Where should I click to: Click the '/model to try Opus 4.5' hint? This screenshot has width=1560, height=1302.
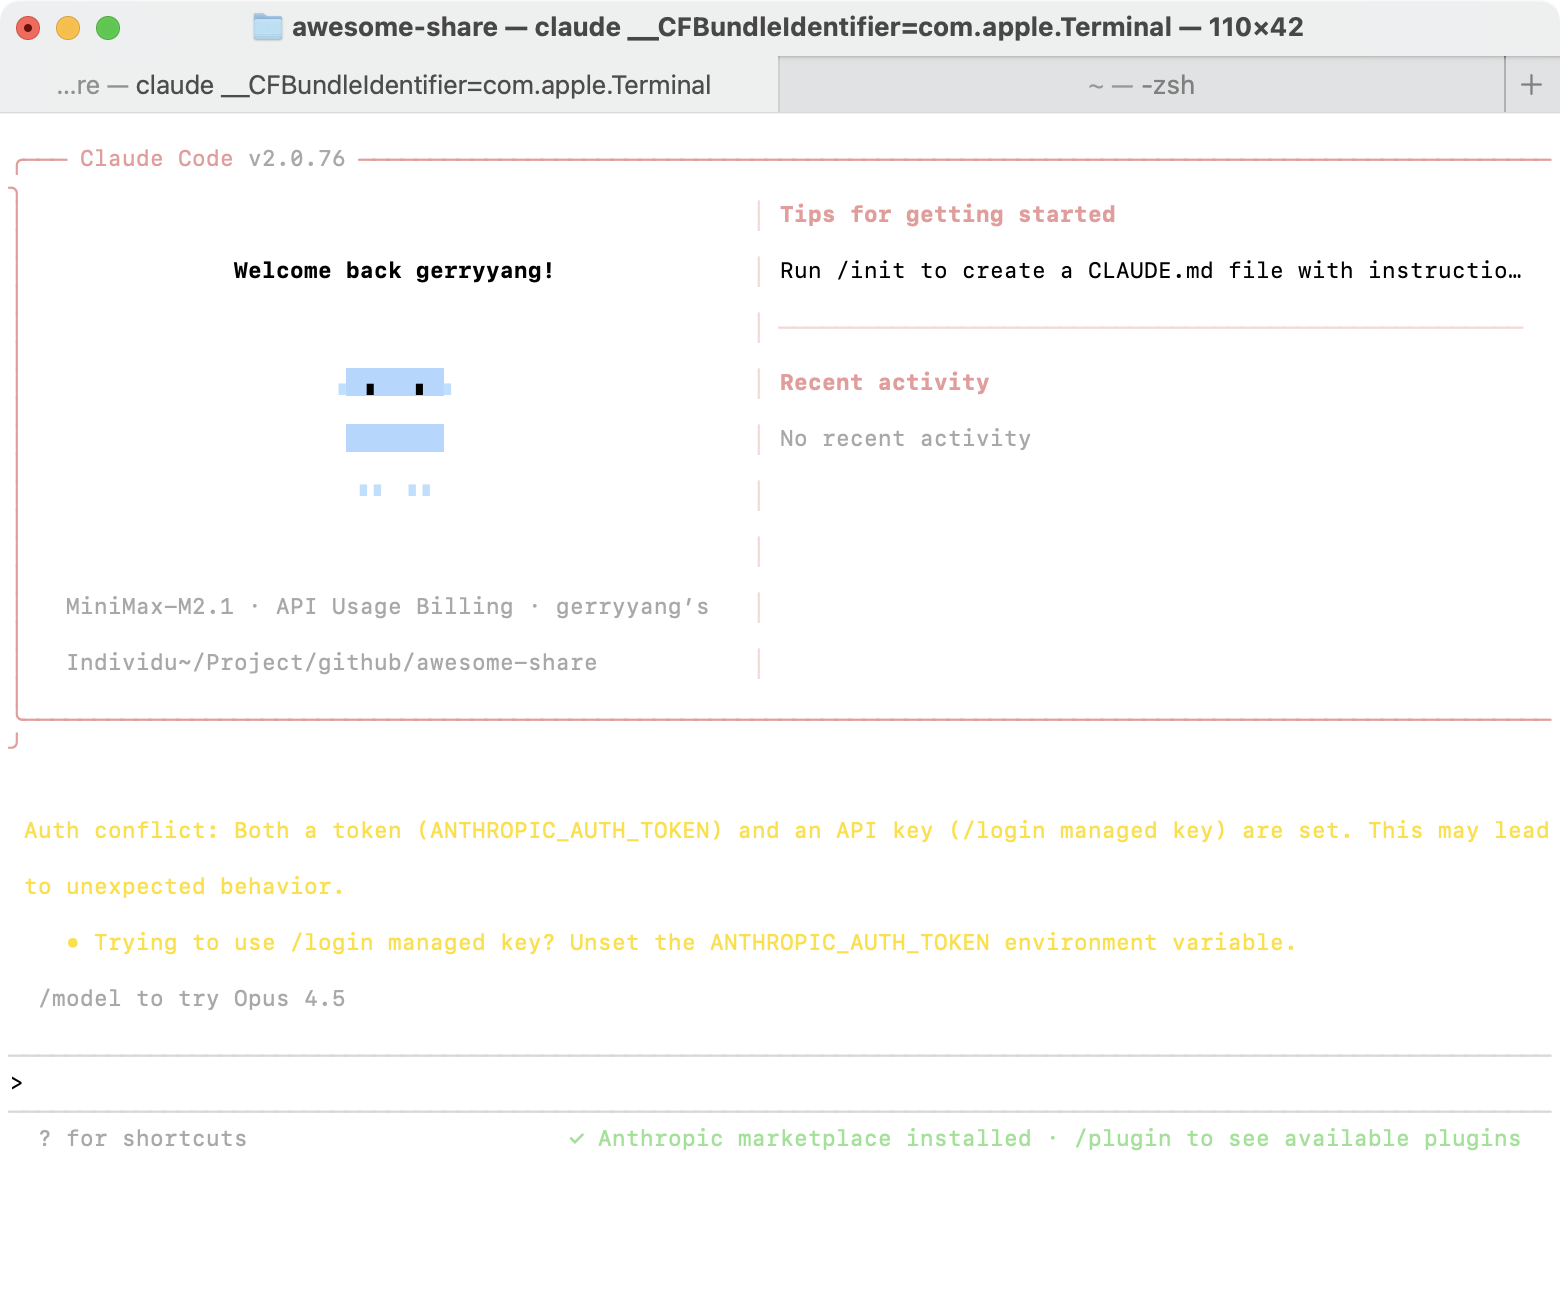tap(192, 999)
